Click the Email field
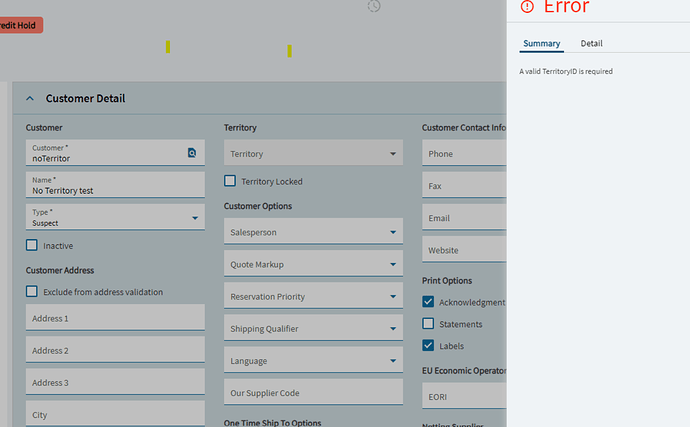This screenshot has width=690, height=427. (464, 217)
